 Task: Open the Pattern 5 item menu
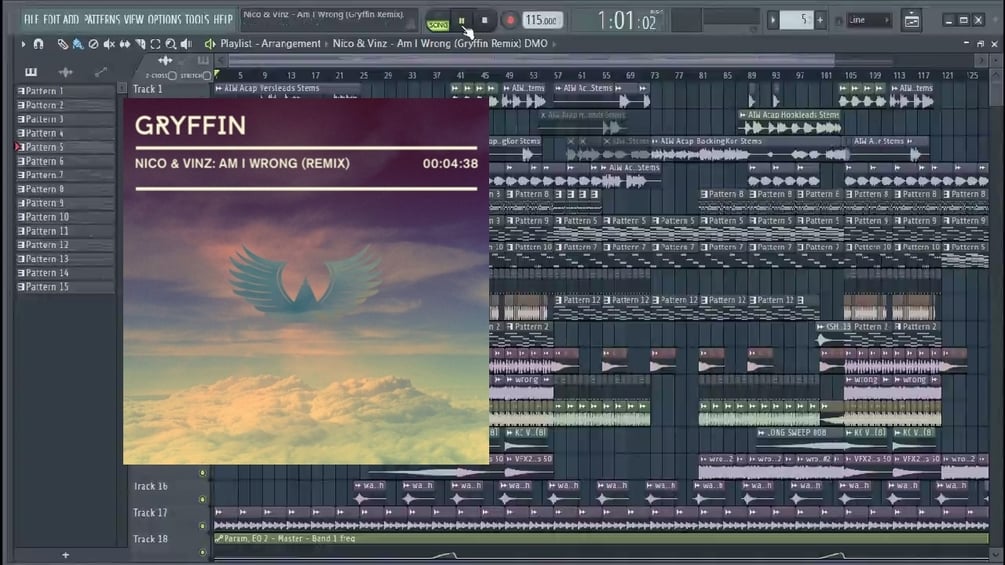coord(21,147)
